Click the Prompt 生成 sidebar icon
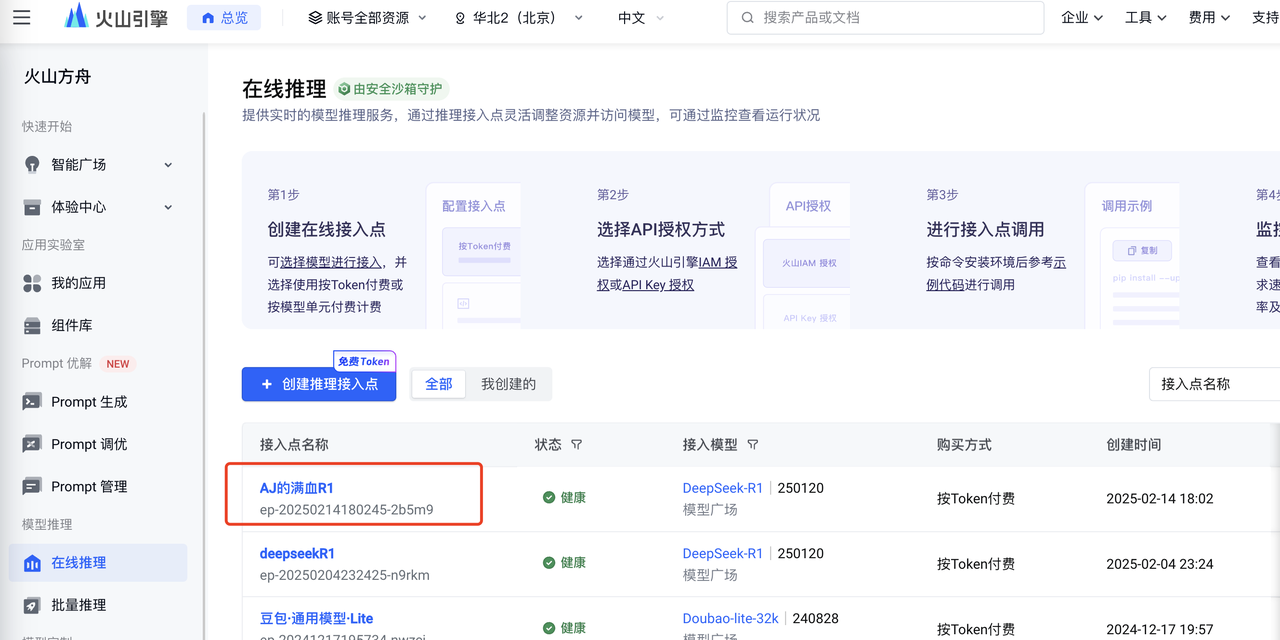This screenshot has width=1280, height=640. pos(32,402)
